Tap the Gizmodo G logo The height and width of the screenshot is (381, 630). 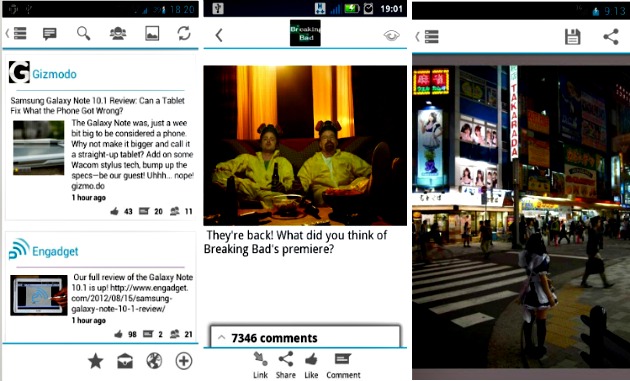[x=19, y=72]
